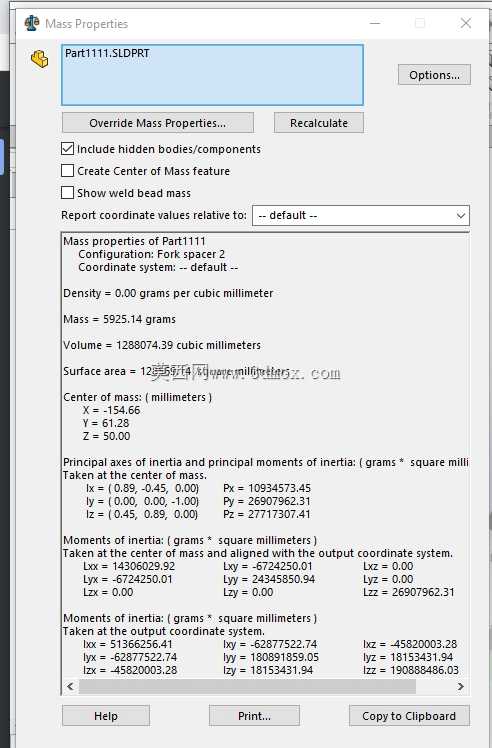The height and width of the screenshot is (748, 492).
Task: Click the 'Z = 50.00' center of mass value
Action: click(x=106, y=436)
